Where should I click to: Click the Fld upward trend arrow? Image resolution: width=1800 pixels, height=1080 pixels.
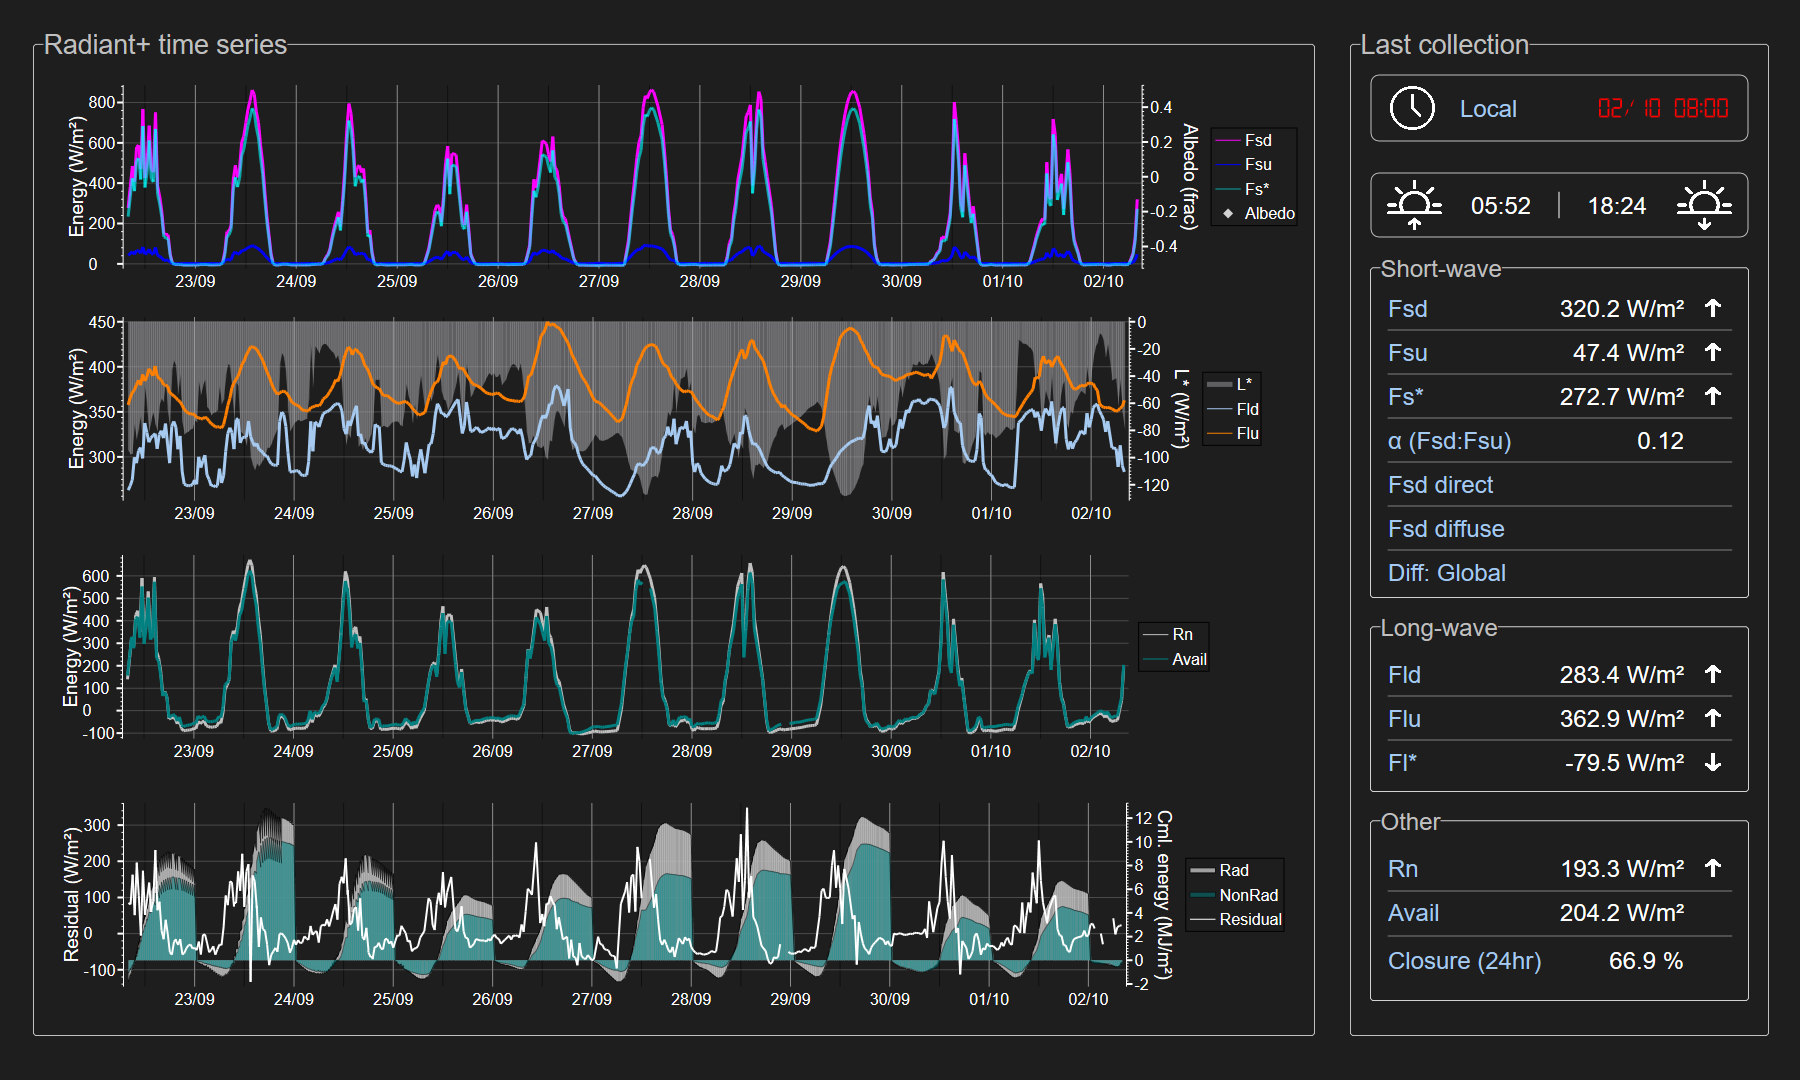[x=1713, y=674]
